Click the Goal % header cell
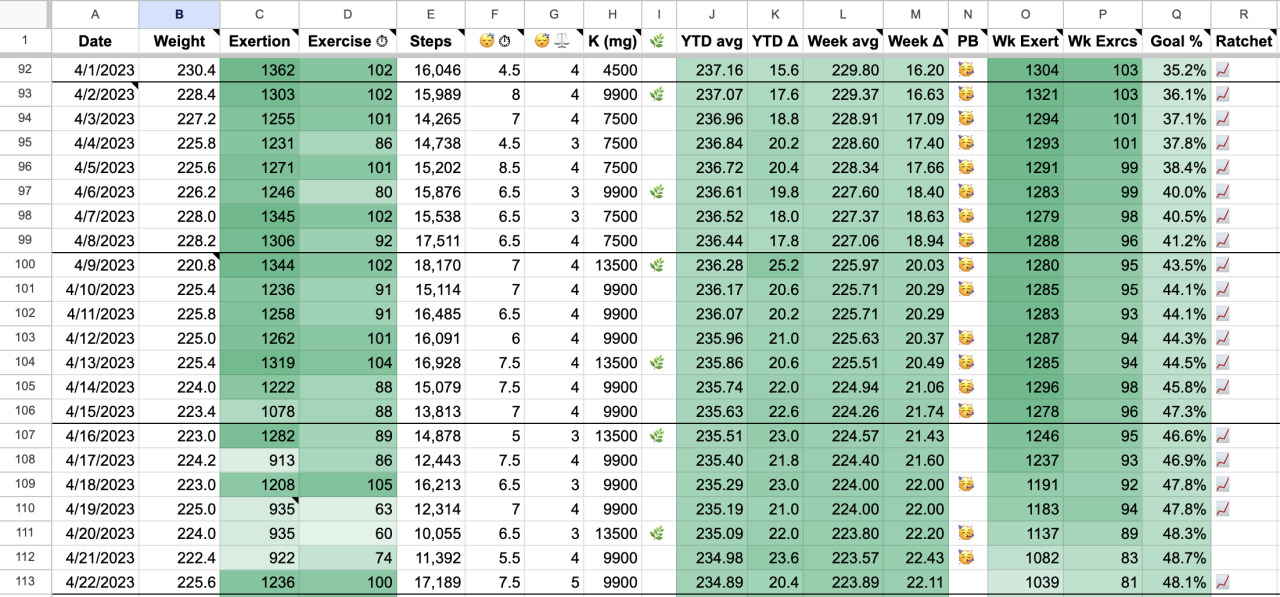 click(x=1176, y=42)
